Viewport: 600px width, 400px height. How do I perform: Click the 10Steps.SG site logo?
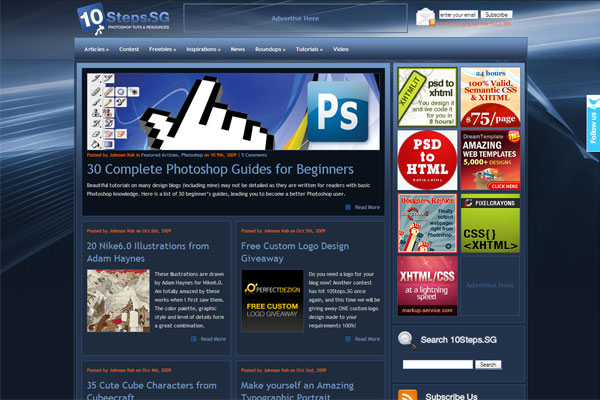[123, 19]
